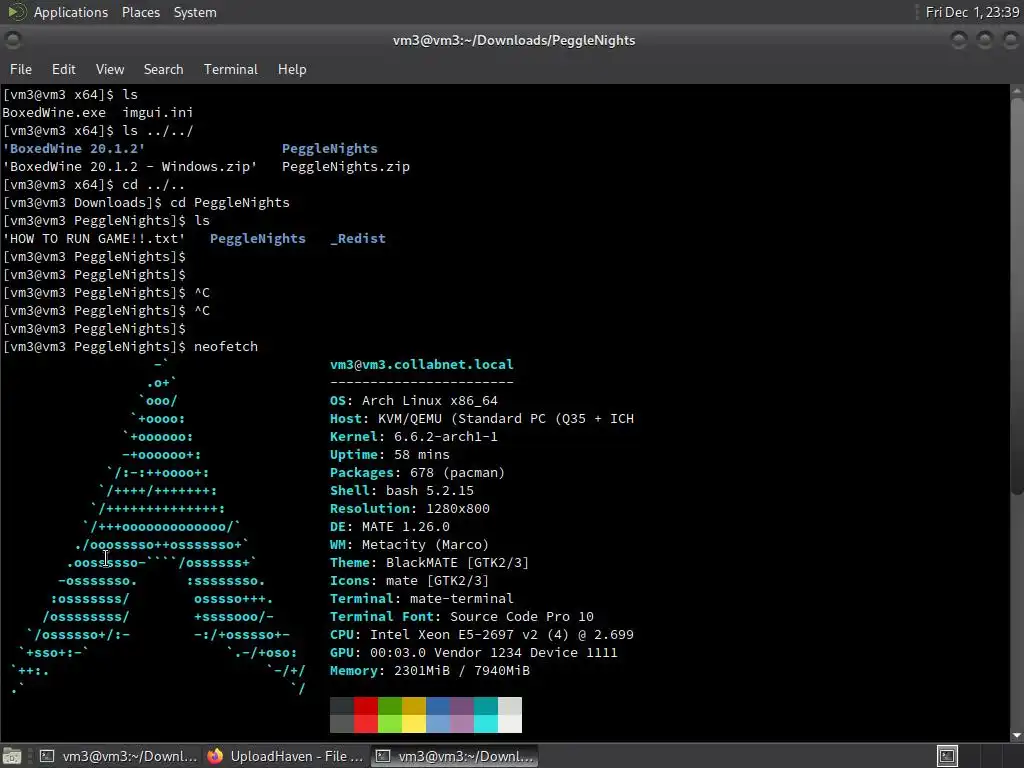This screenshot has height=768, width=1024.
Task: Click the 'HOW TO RUN GAME!!.txt' filename
Action: point(94,238)
